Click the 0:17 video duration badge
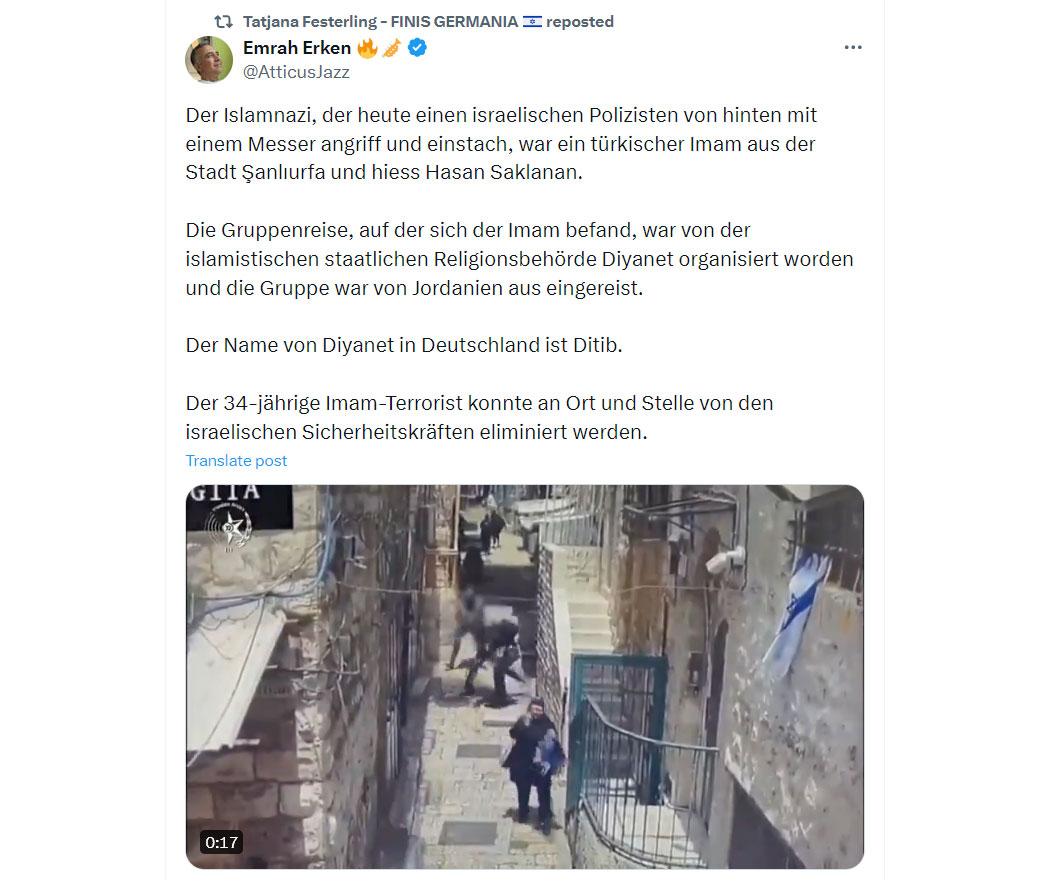 pos(222,842)
